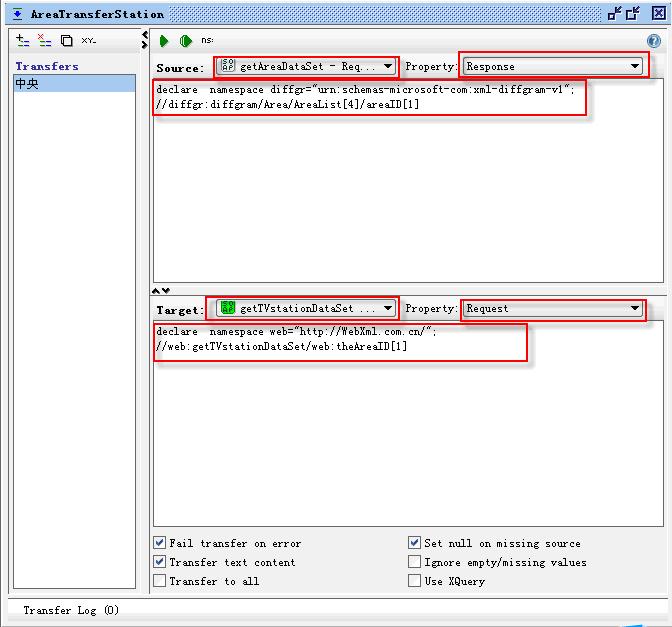Enable Transfer to all checkbox

pyautogui.click(x=159, y=581)
